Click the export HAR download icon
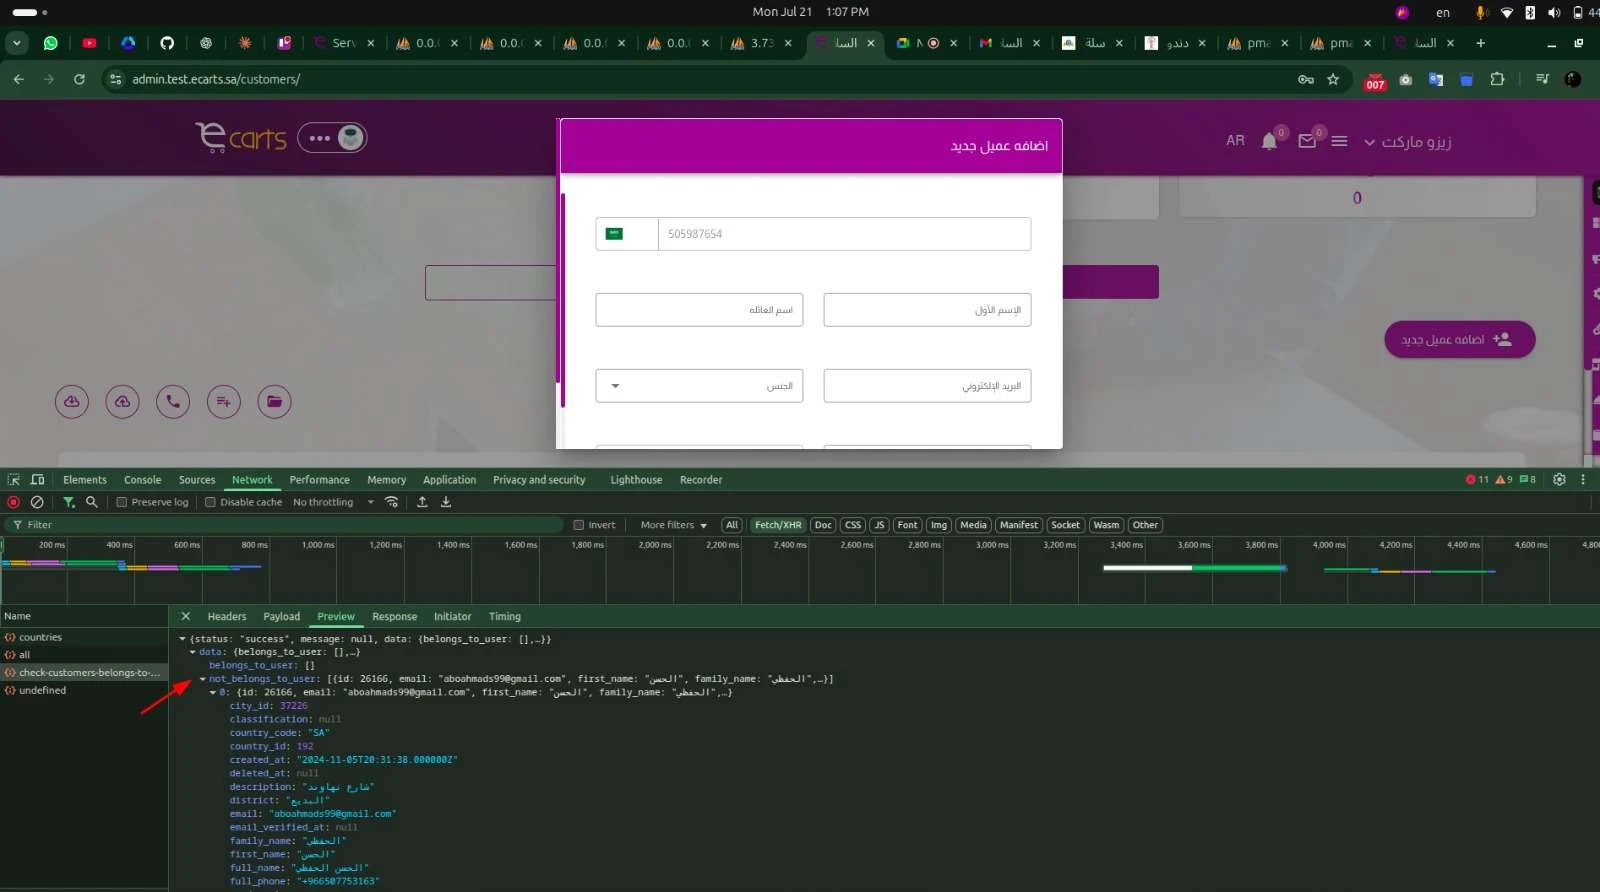The width and height of the screenshot is (1600, 892). (x=446, y=502)
